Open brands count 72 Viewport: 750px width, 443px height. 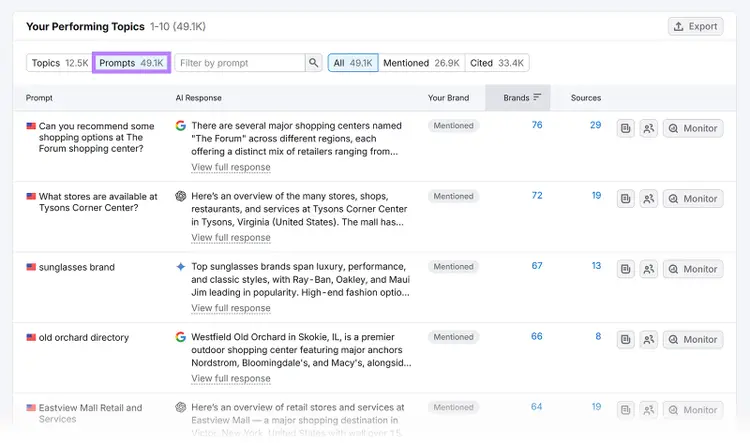pyautogui.click(x=537, y=195)
